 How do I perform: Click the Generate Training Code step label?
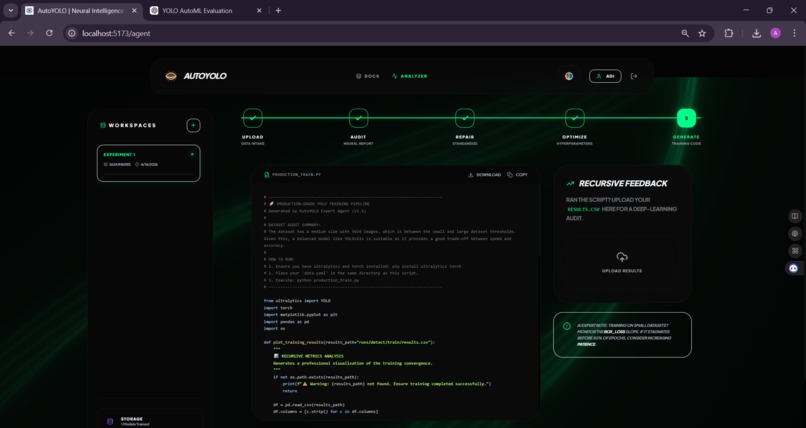click(686, 140)
